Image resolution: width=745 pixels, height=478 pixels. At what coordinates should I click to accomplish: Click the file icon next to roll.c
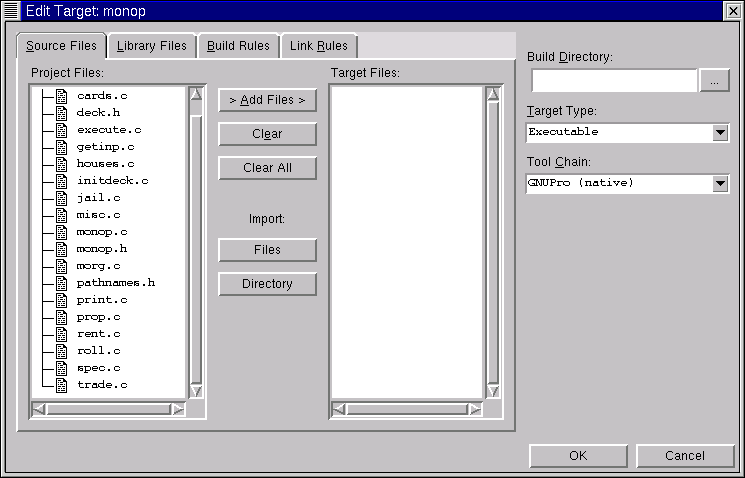[61, 351]
